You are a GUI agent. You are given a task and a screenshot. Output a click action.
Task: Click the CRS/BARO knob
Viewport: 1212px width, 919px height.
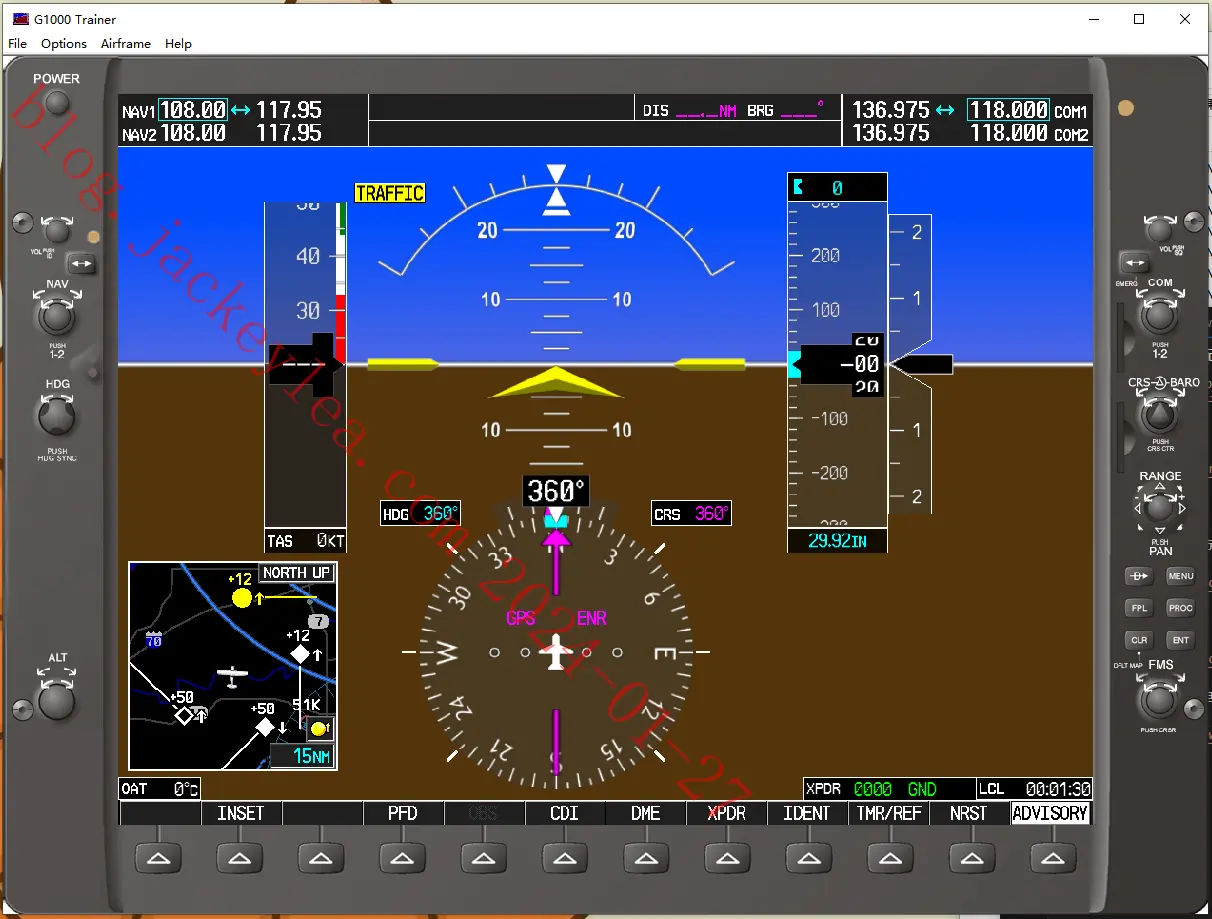tap(1160, 415)
